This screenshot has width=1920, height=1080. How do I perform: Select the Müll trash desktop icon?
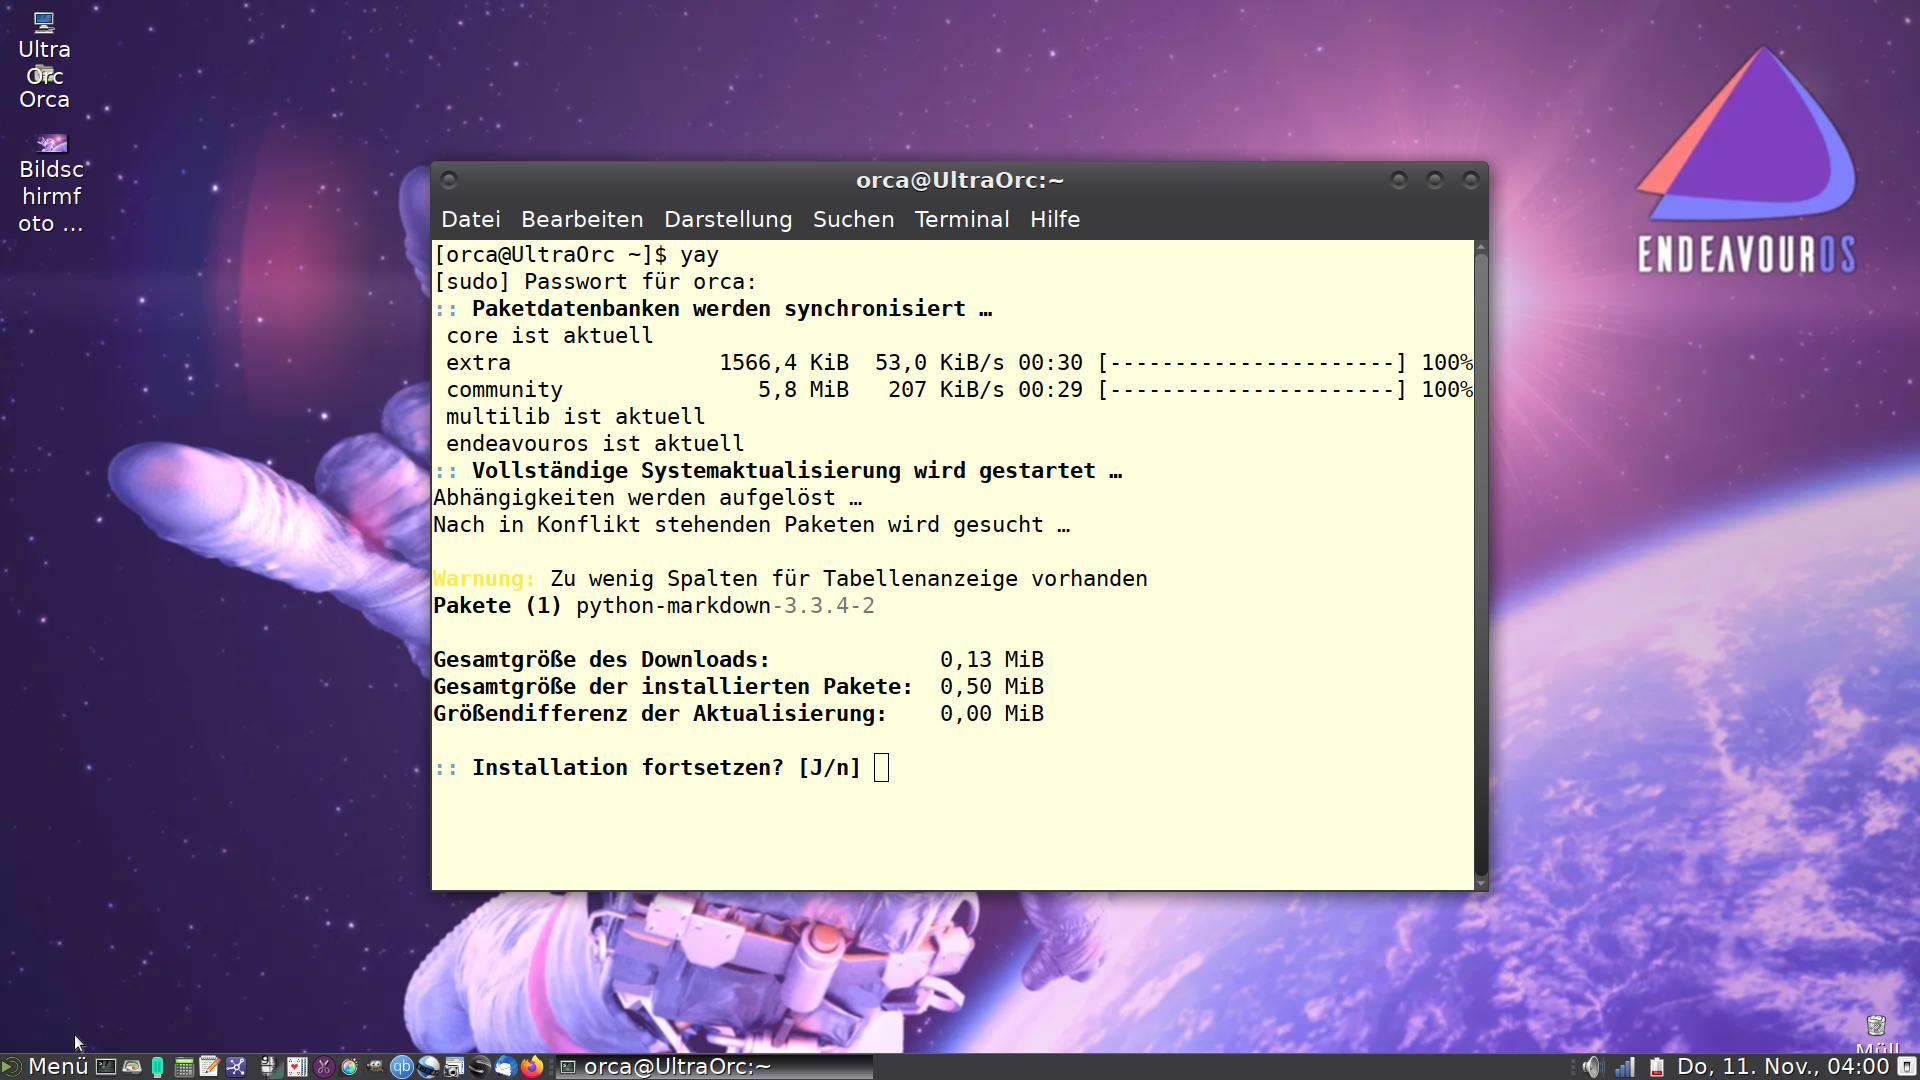(x=1876, y=1034)
